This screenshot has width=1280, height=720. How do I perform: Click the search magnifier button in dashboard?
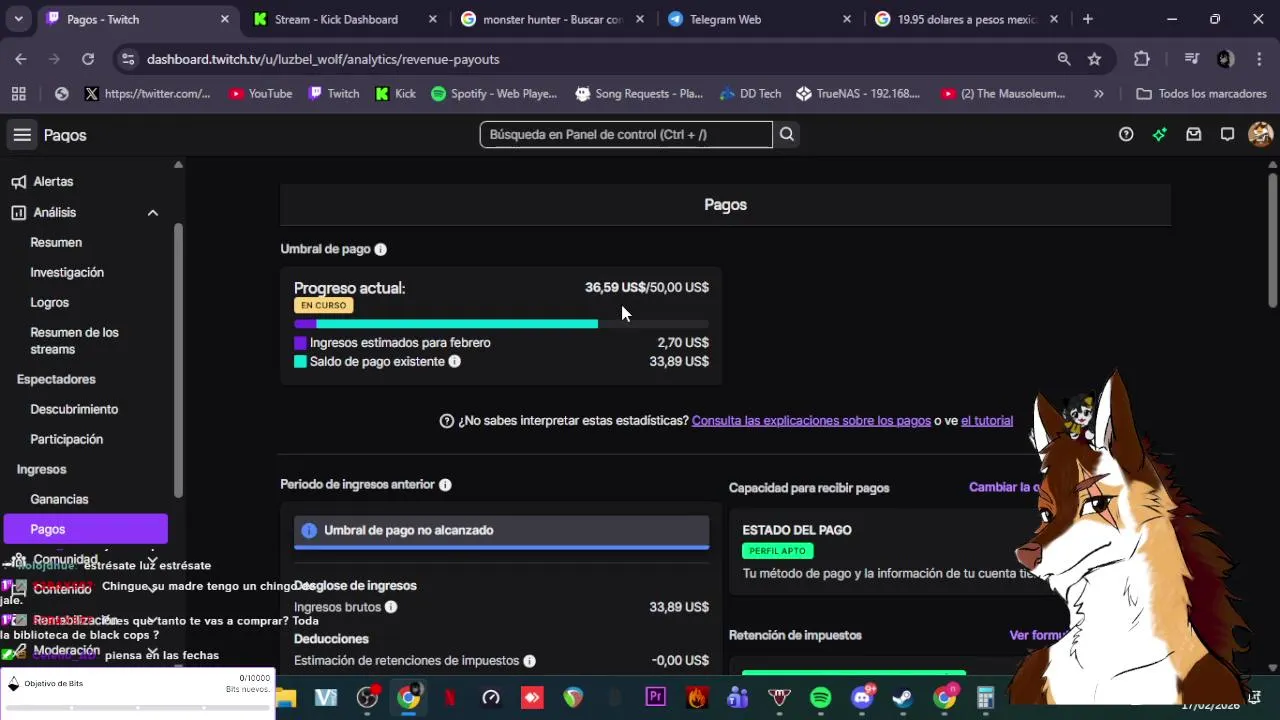pyautogui.click(x=787, y=134)
